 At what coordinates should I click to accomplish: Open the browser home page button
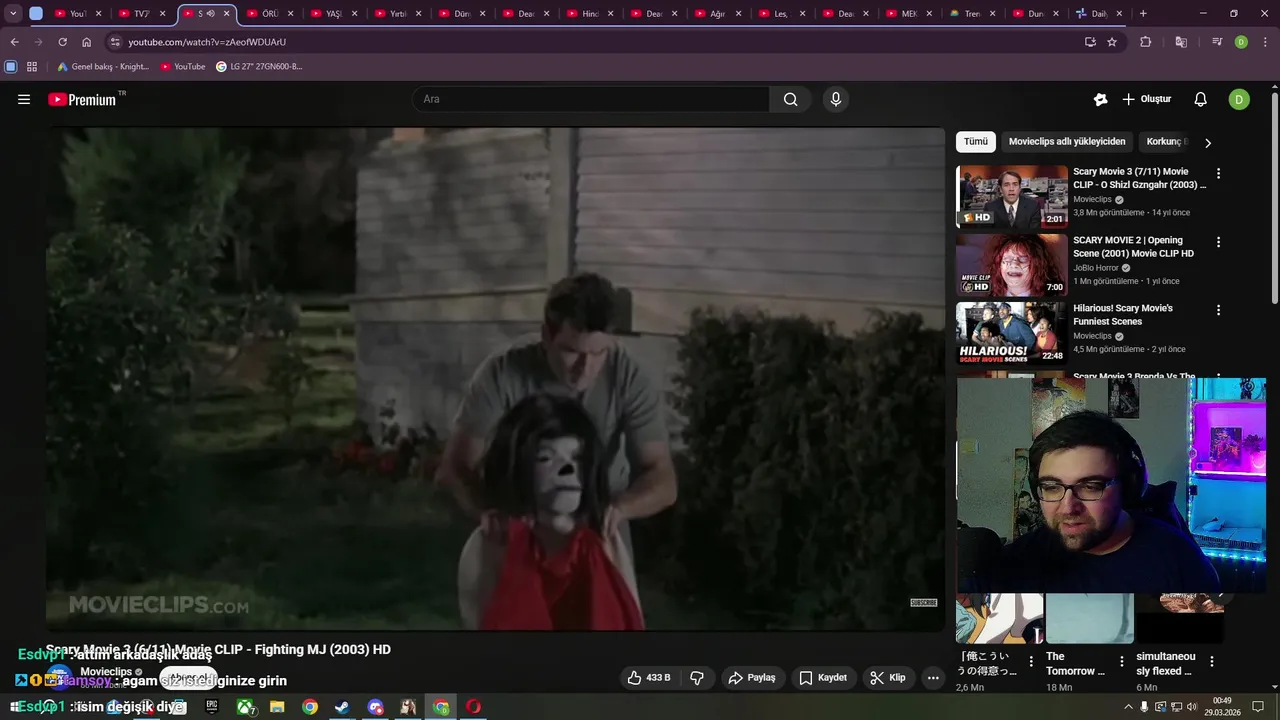point(86,42)
